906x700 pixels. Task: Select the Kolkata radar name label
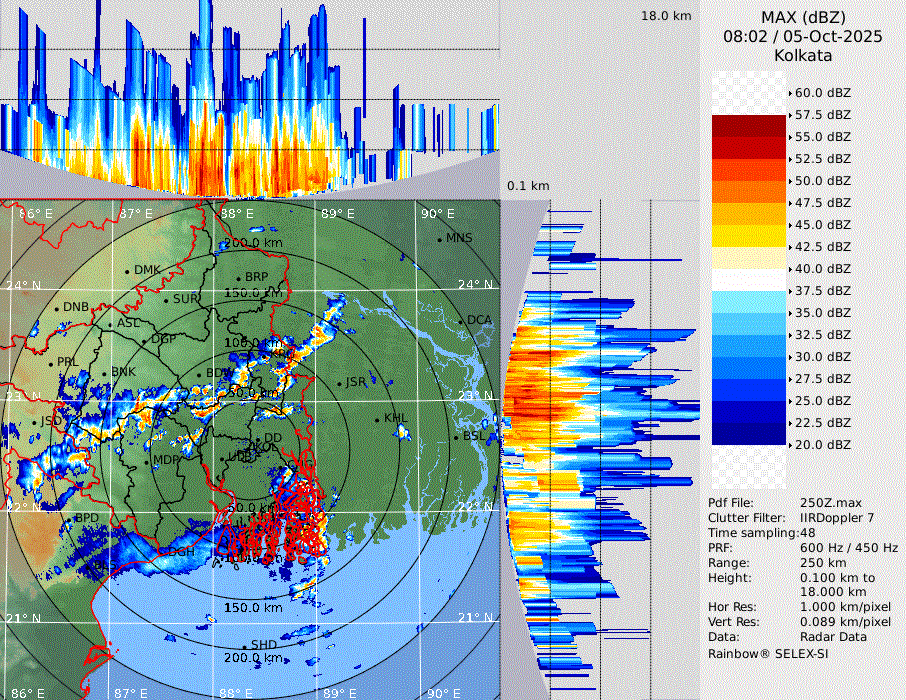coord(802,55)
